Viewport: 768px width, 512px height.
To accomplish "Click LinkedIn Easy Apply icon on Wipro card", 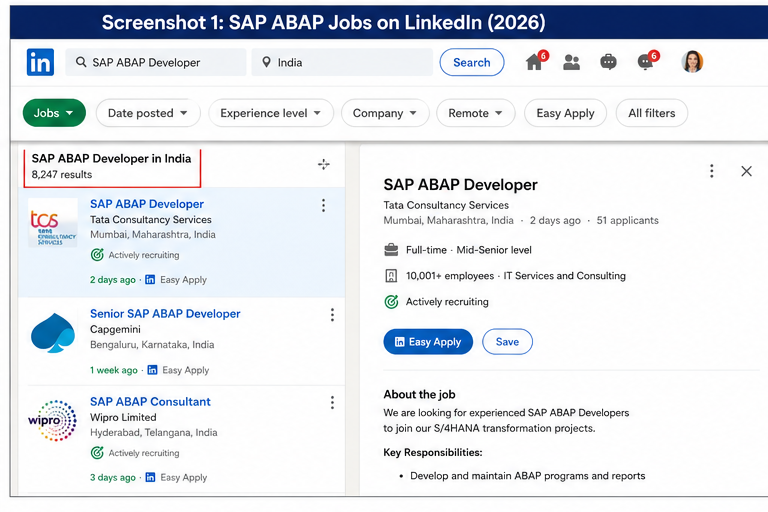I will pyautogui.click(x=150, y=477).
